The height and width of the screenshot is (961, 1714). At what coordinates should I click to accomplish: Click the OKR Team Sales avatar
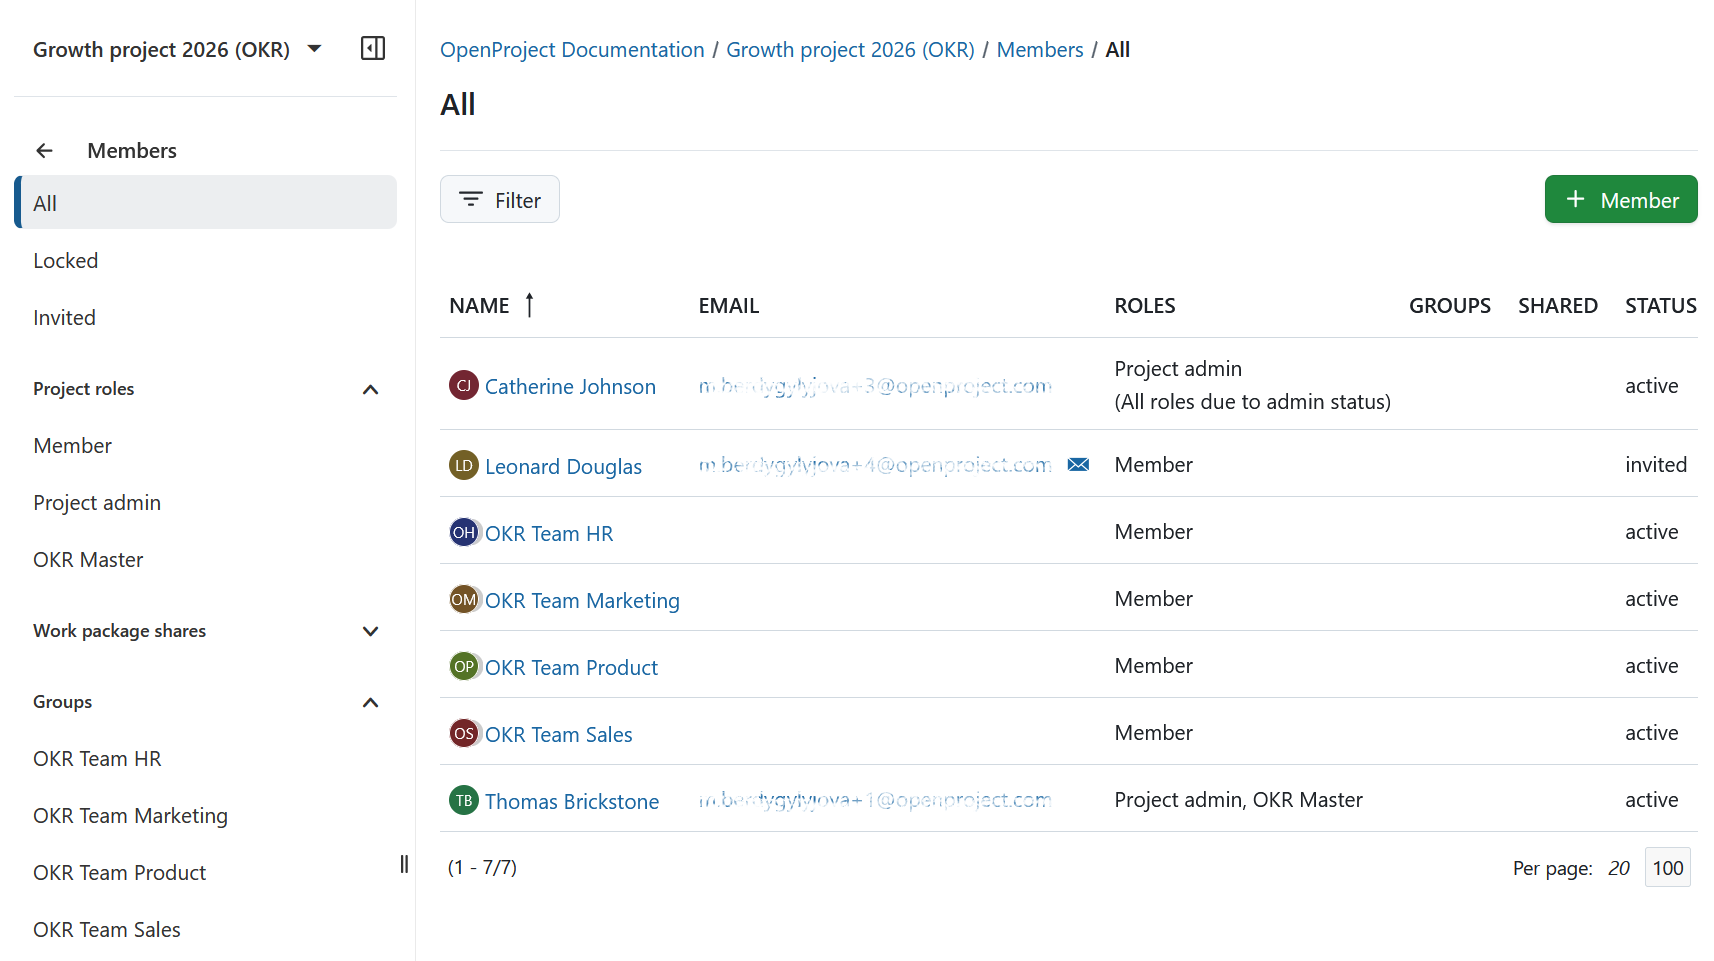coord(463,733)
